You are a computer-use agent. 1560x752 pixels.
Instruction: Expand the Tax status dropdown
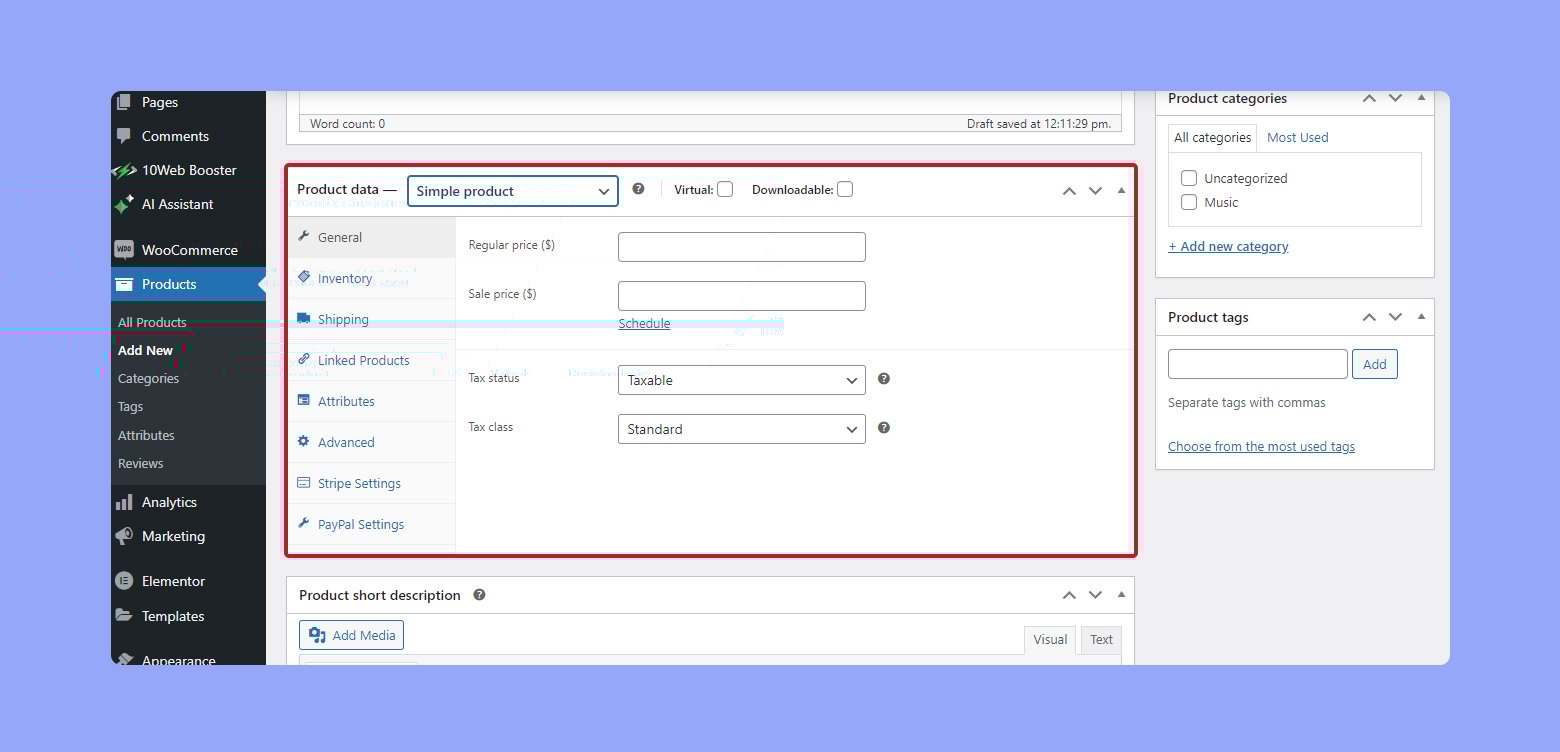(741, 380)
